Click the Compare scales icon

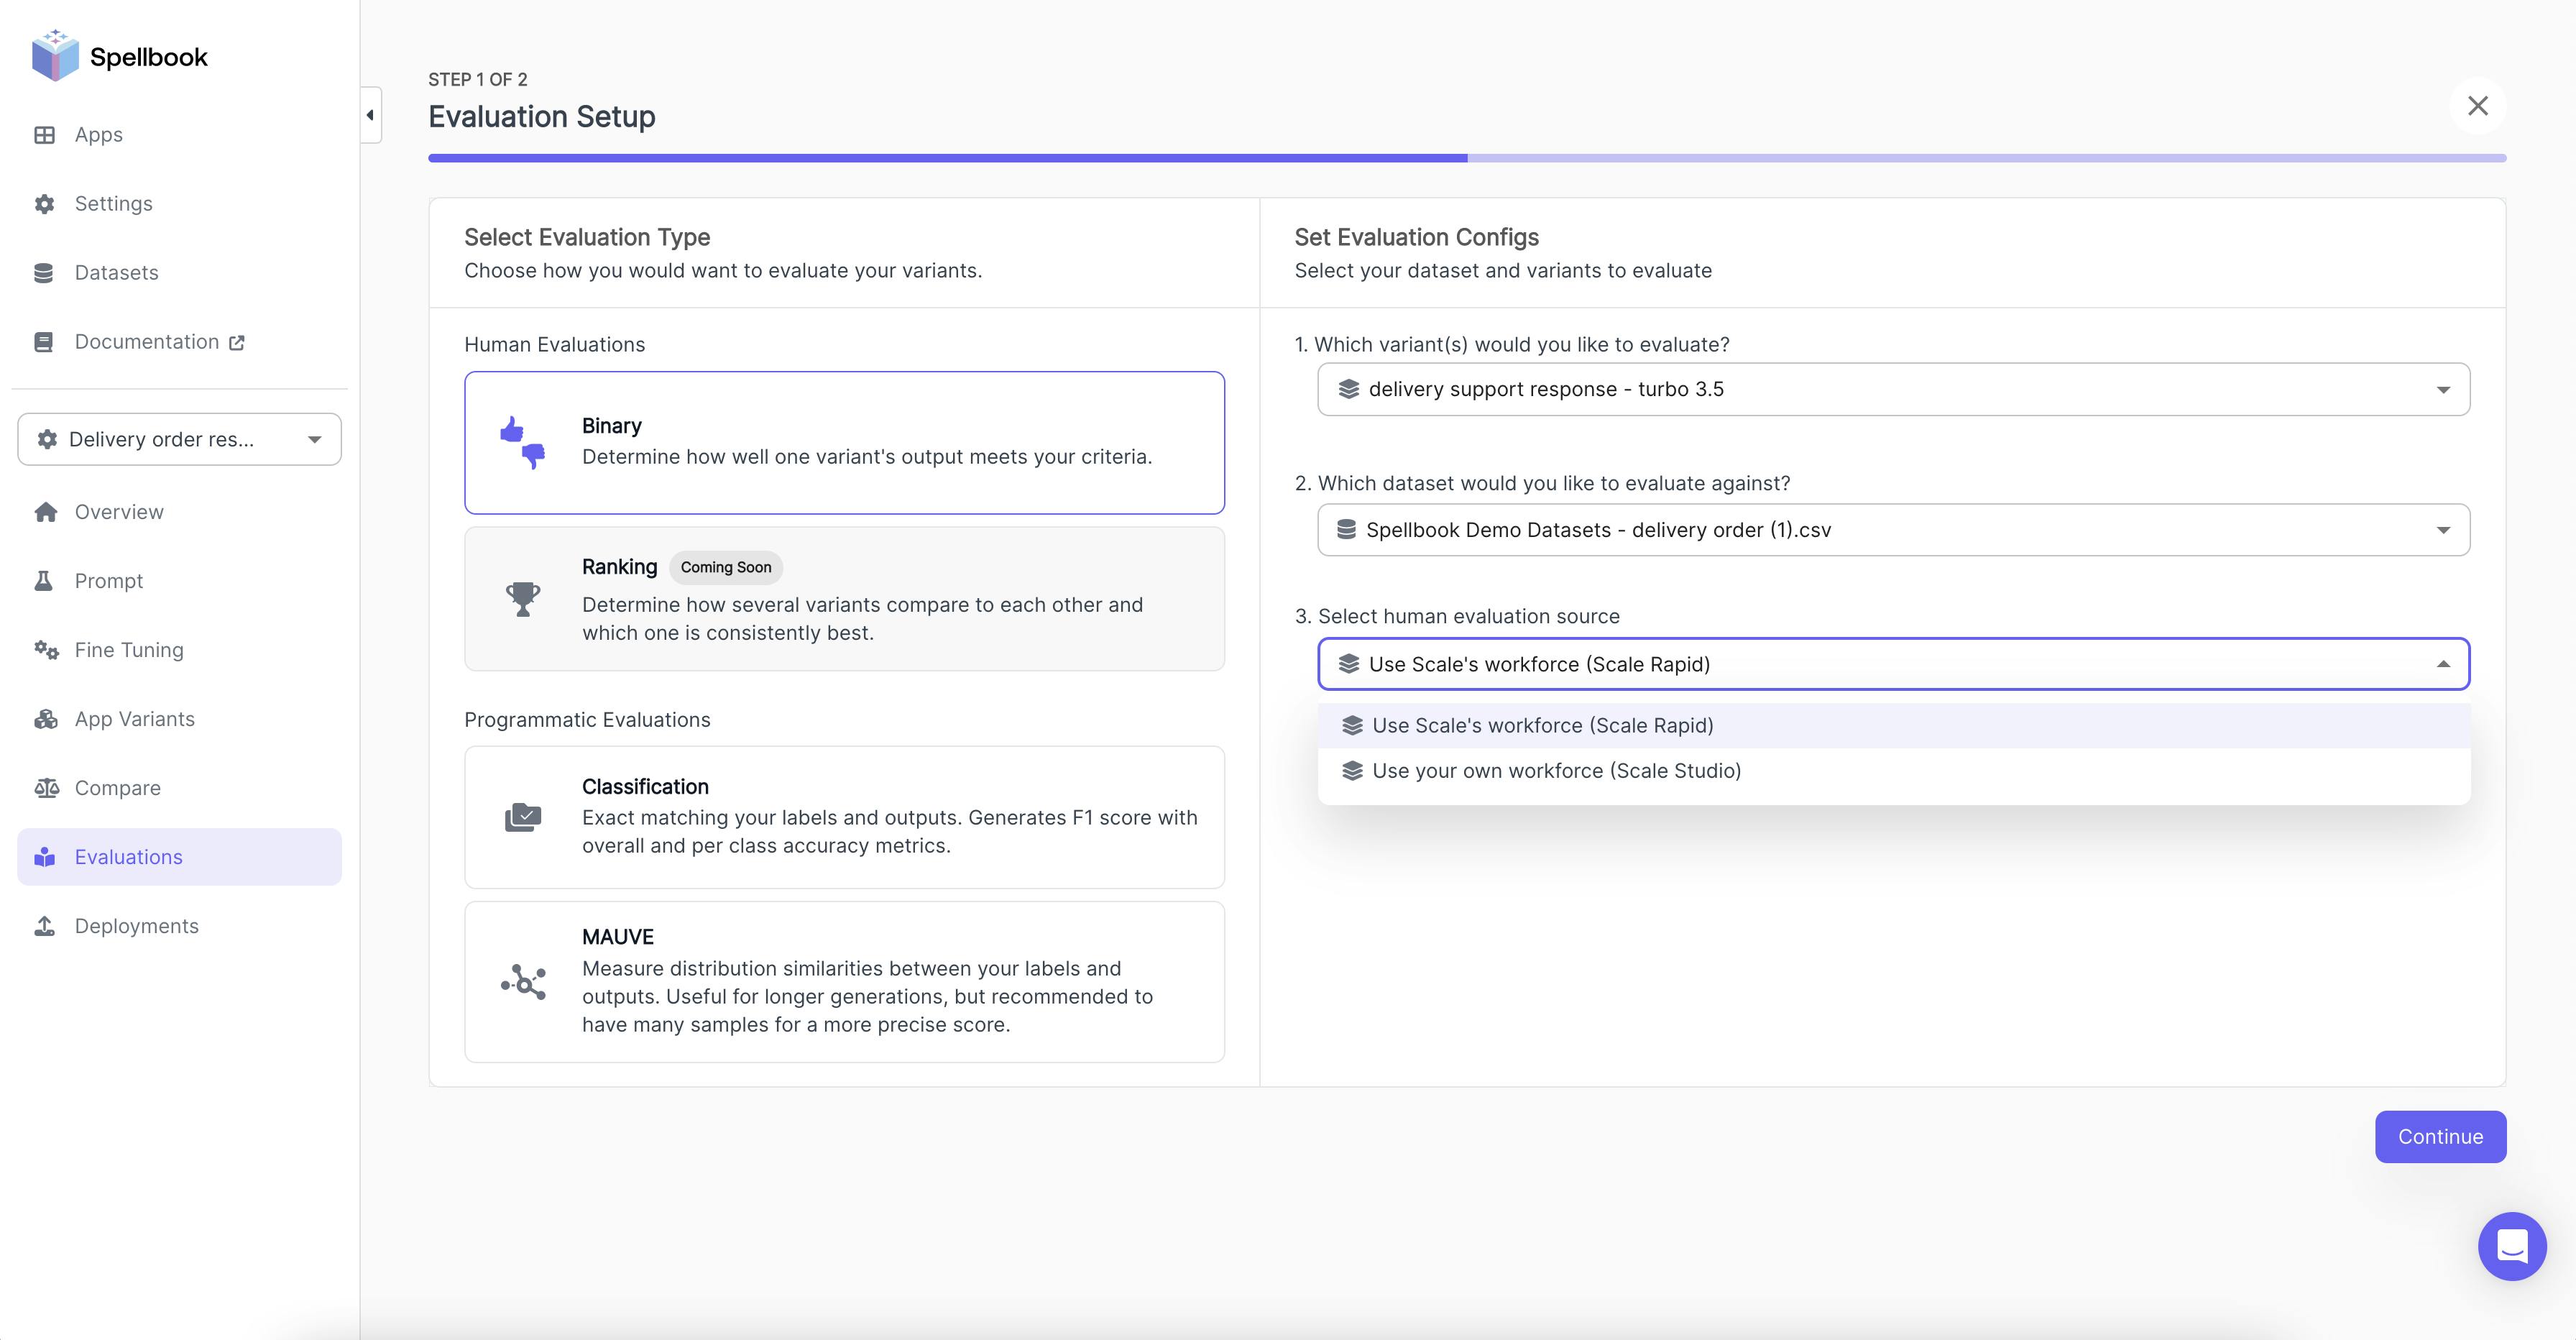[46, 788]
